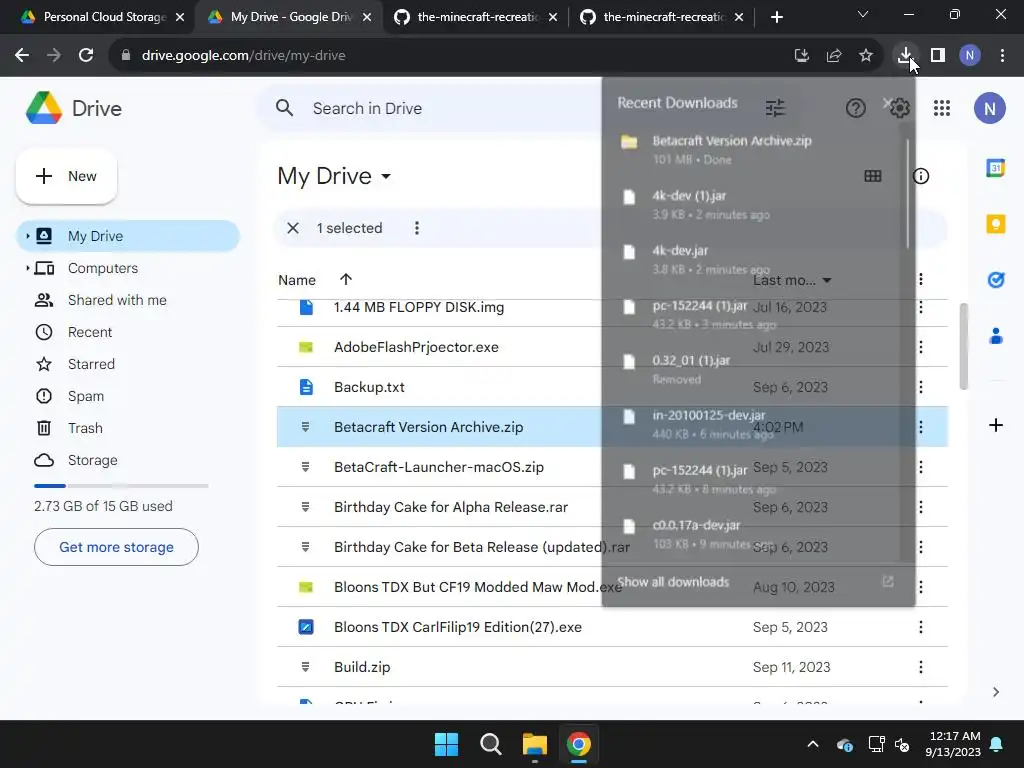
Task: Close the My Drive tab
Action: (x=367, y=17)
